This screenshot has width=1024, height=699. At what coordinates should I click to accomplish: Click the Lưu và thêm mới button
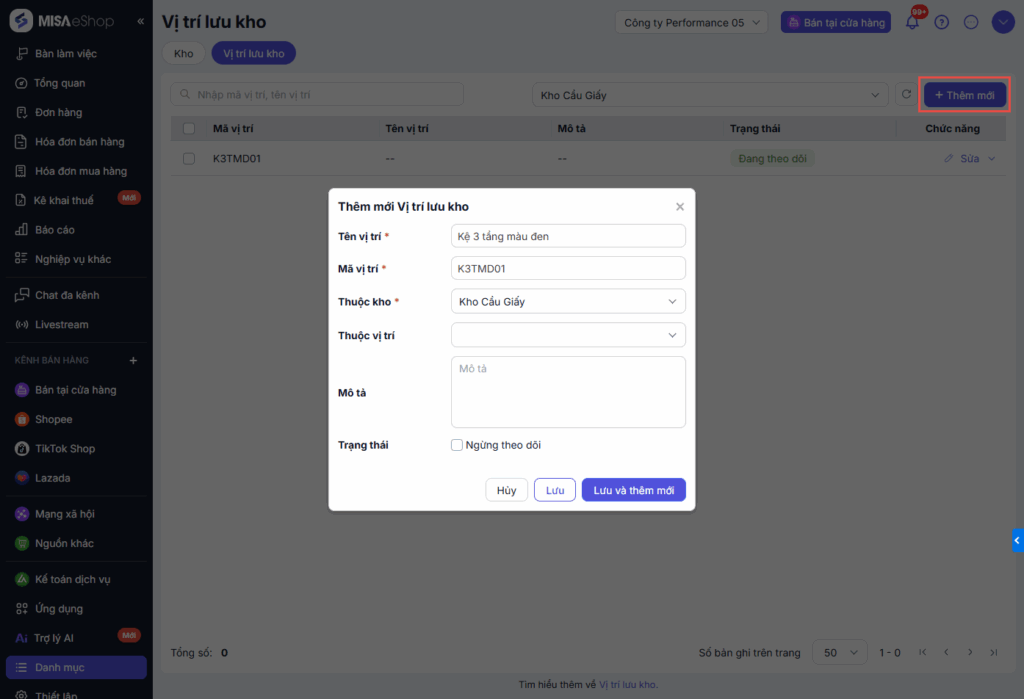633,490
